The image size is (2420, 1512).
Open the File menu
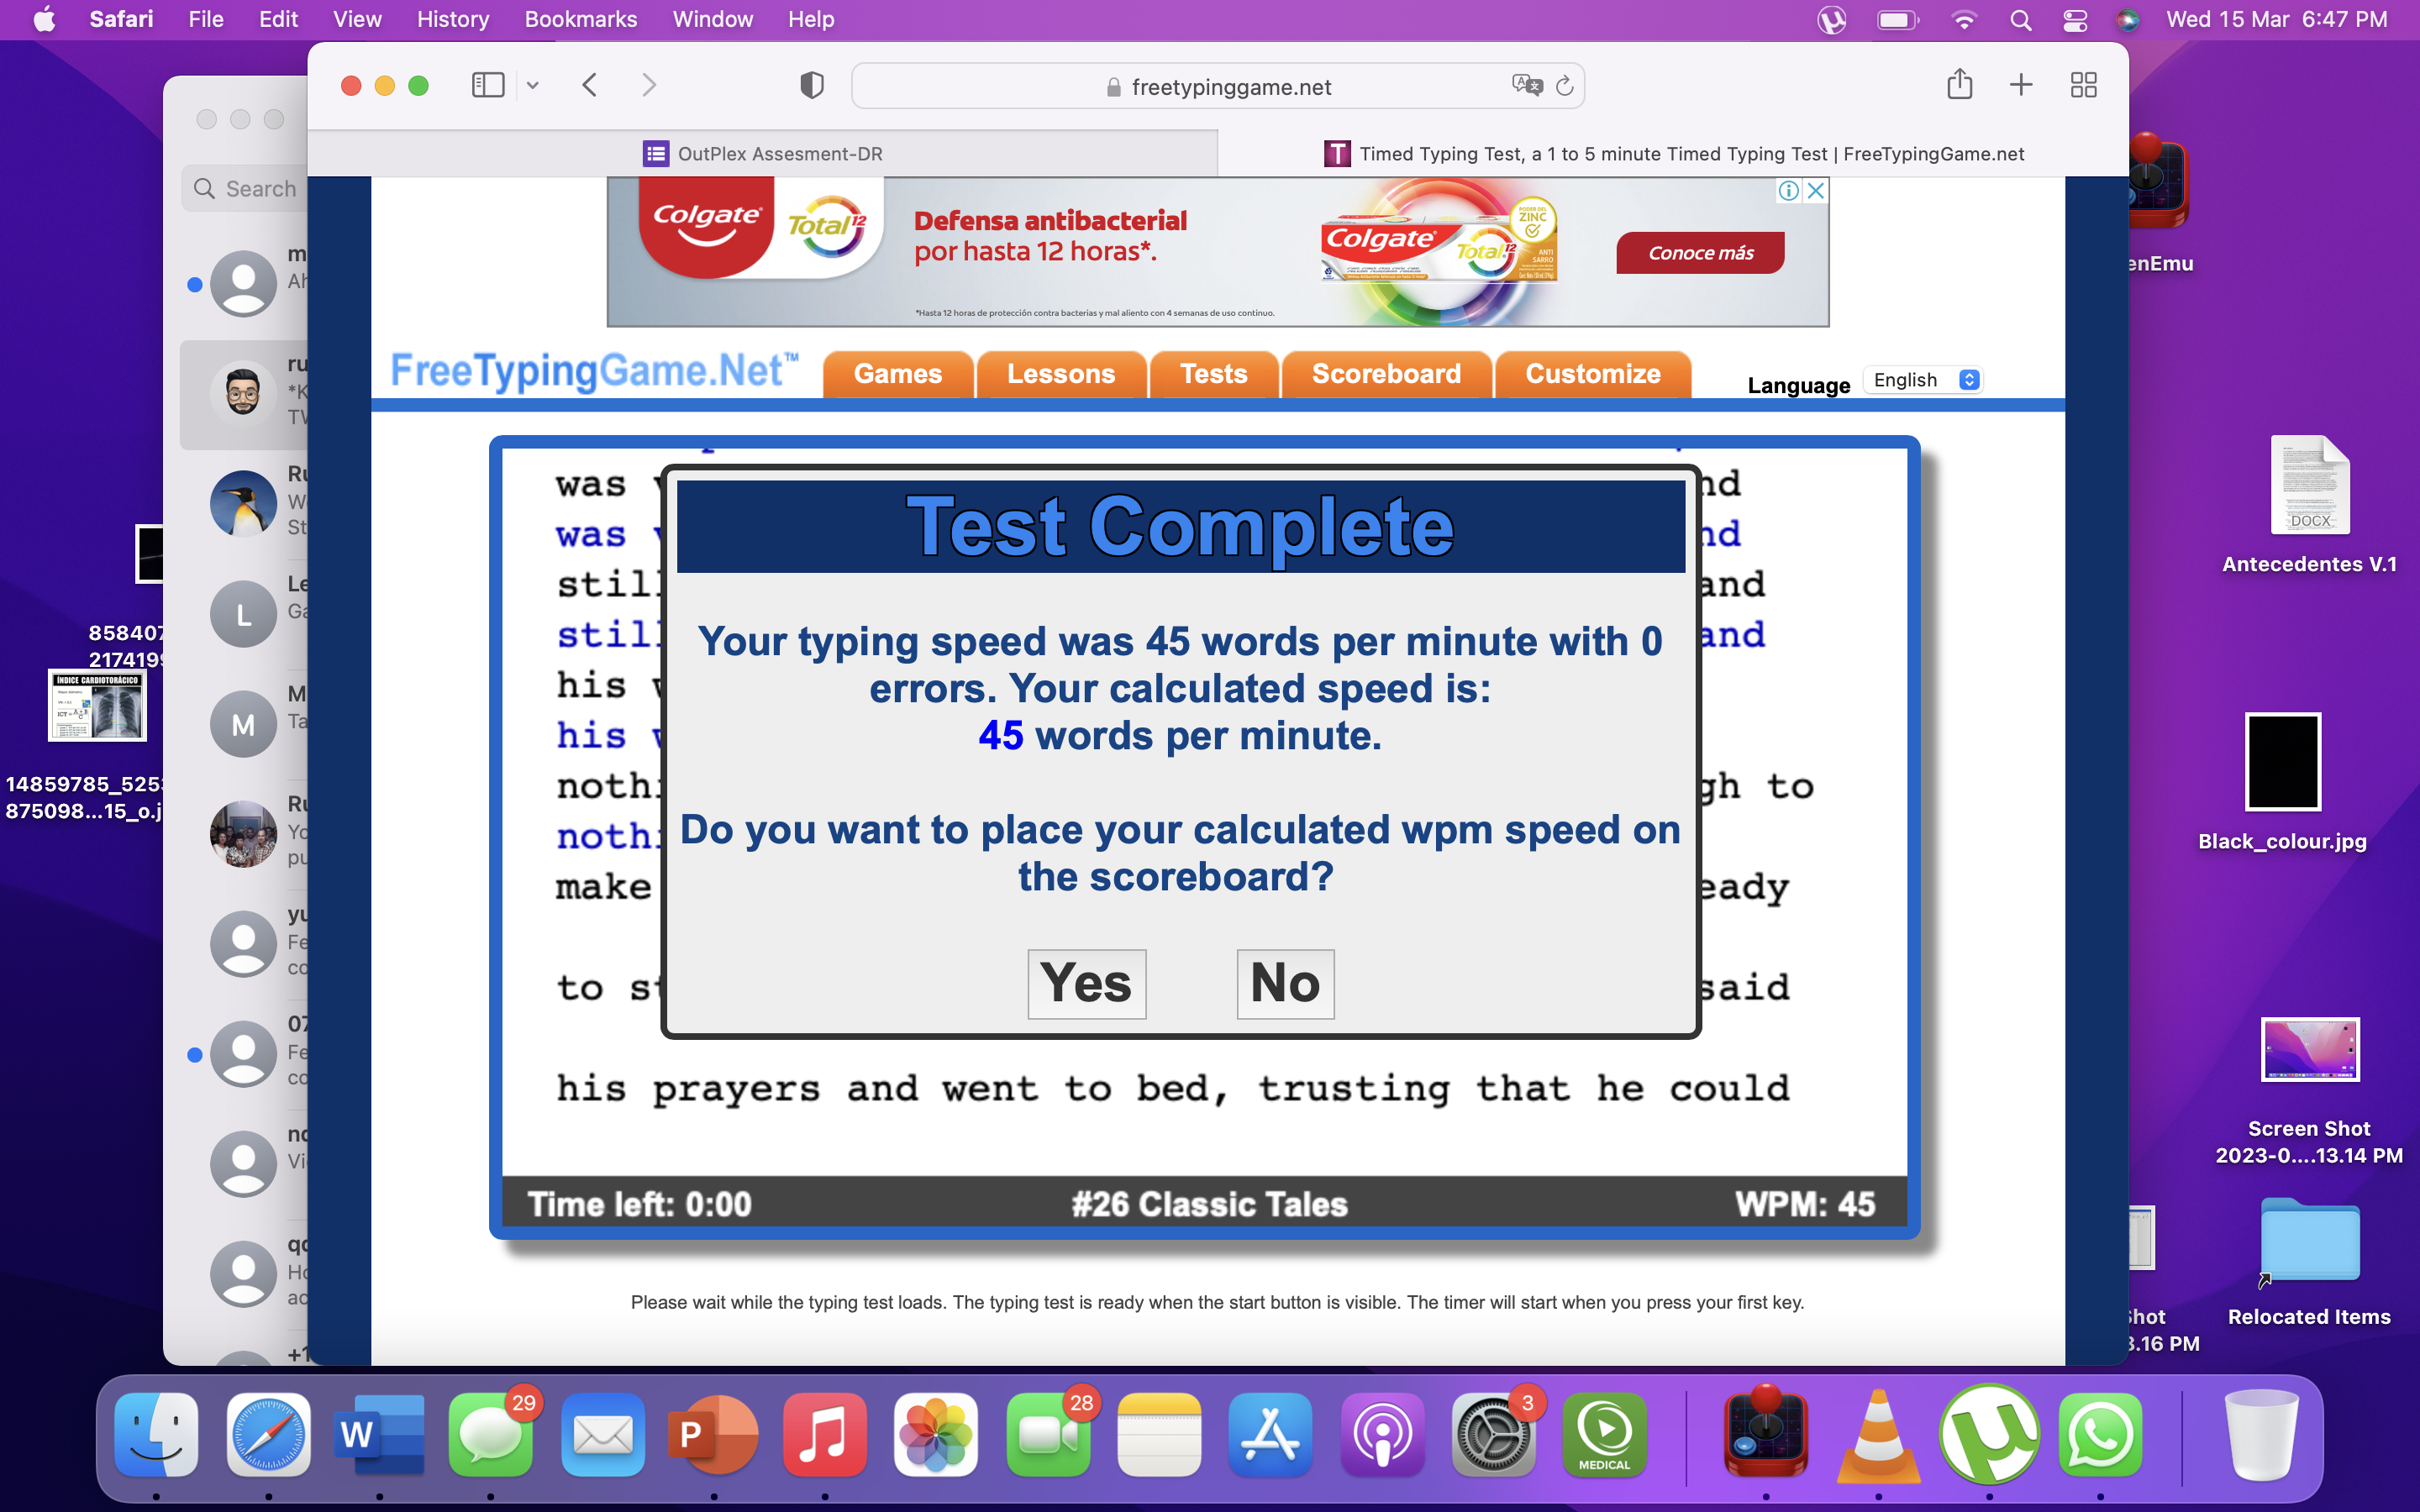tap(206, 19)
